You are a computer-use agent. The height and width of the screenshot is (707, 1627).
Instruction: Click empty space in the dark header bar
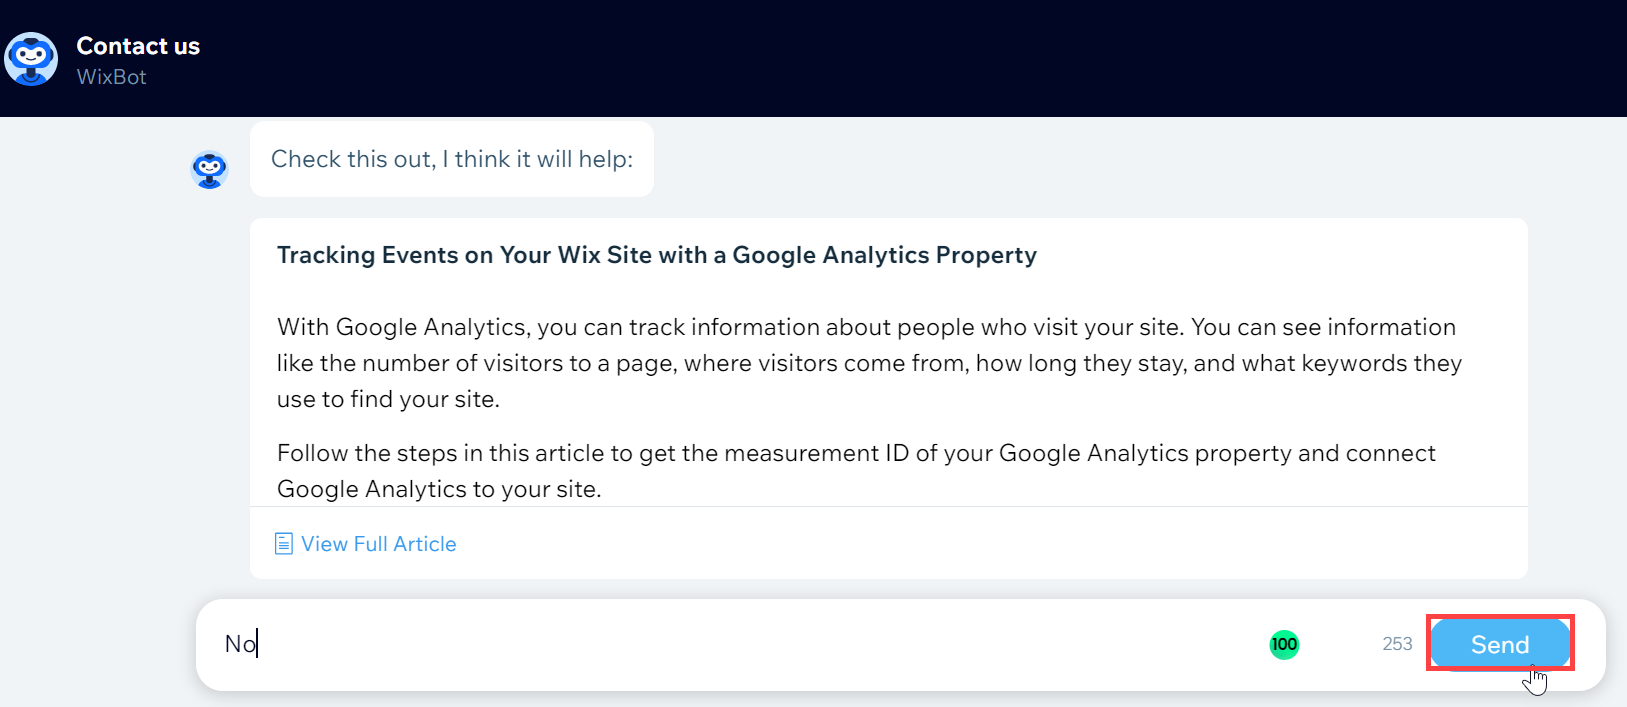coord(900,58)
